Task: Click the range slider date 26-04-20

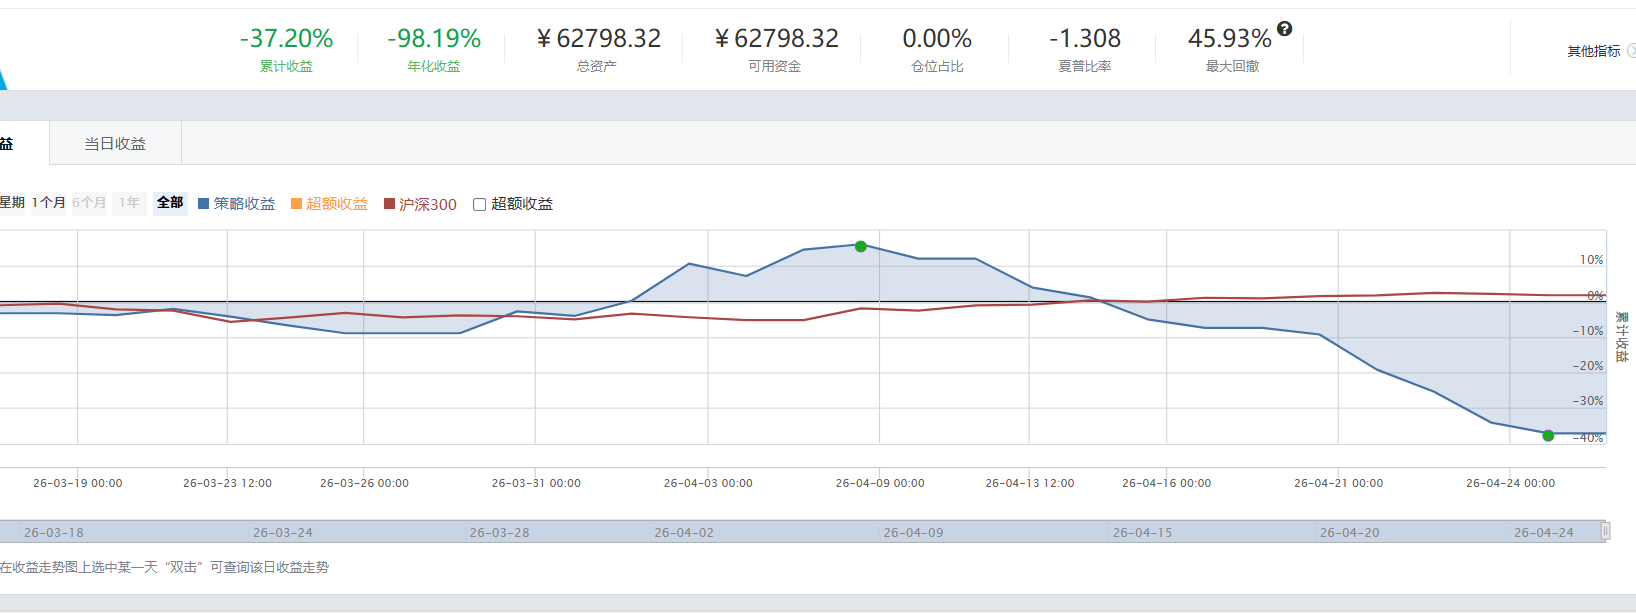Action: [x=1349, y=533]
